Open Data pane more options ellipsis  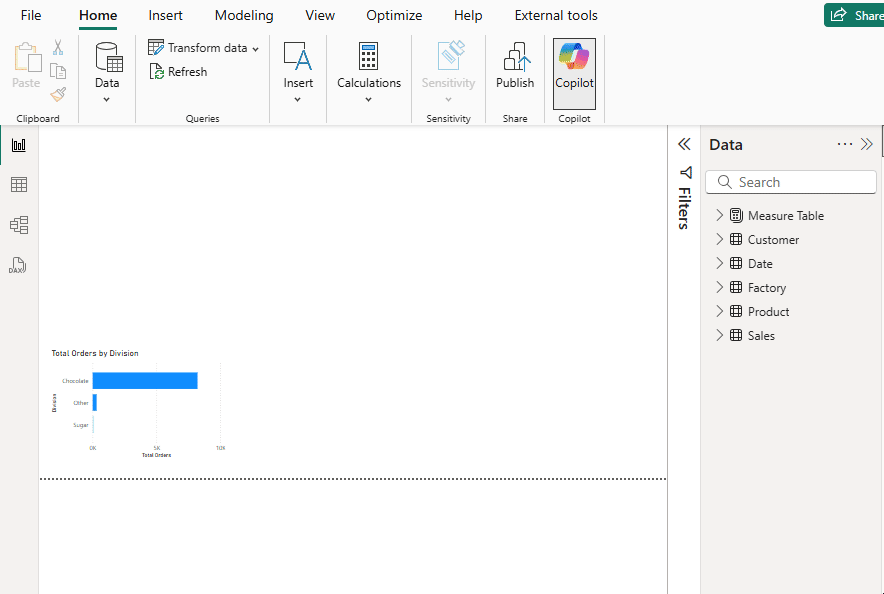(845, 145)
